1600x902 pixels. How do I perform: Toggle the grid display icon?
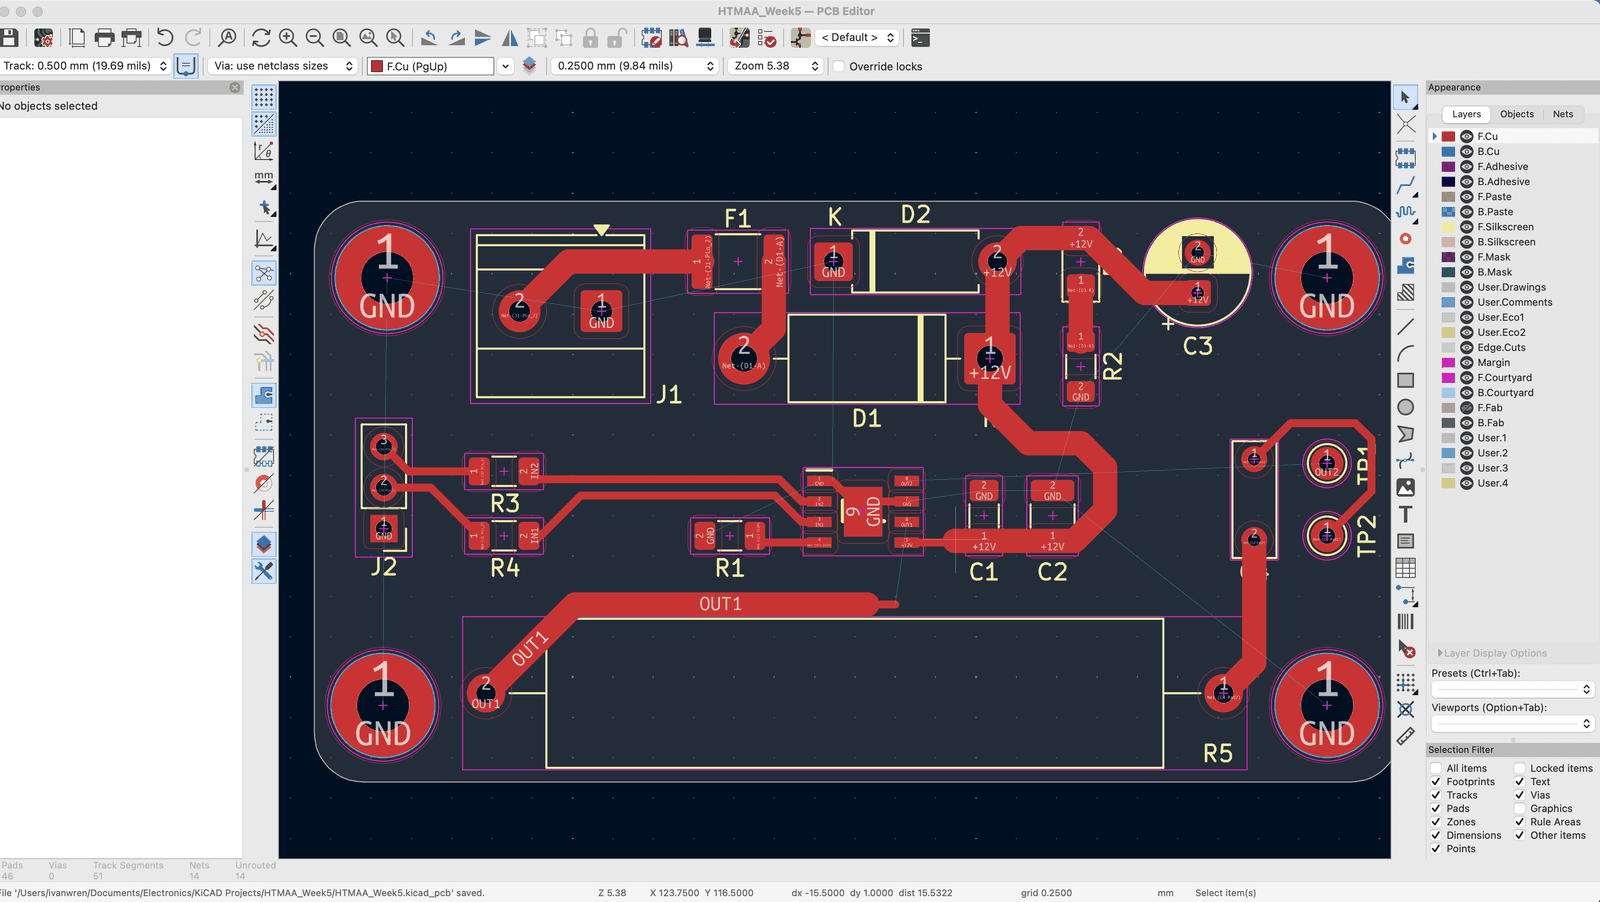click(x=264, y=97)
